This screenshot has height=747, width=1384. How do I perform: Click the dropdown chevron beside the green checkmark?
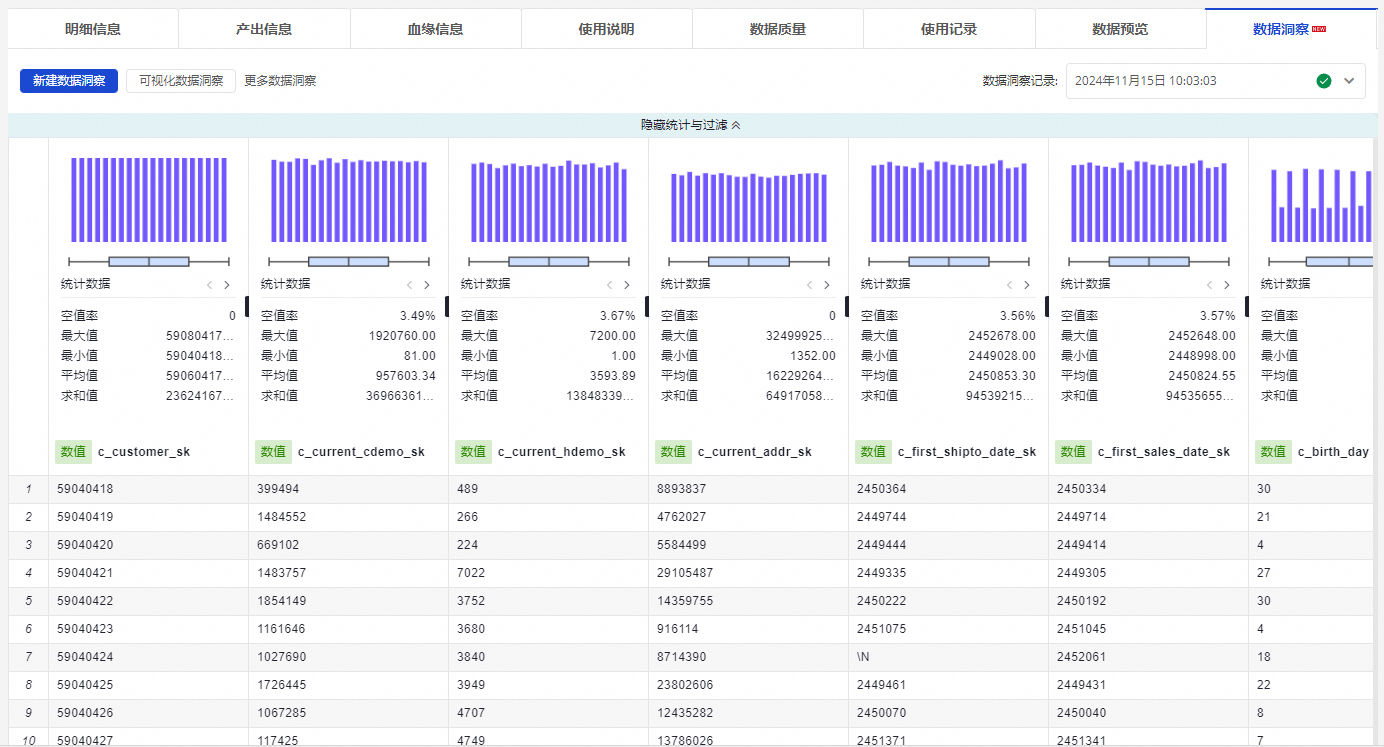pos(1348,81)
